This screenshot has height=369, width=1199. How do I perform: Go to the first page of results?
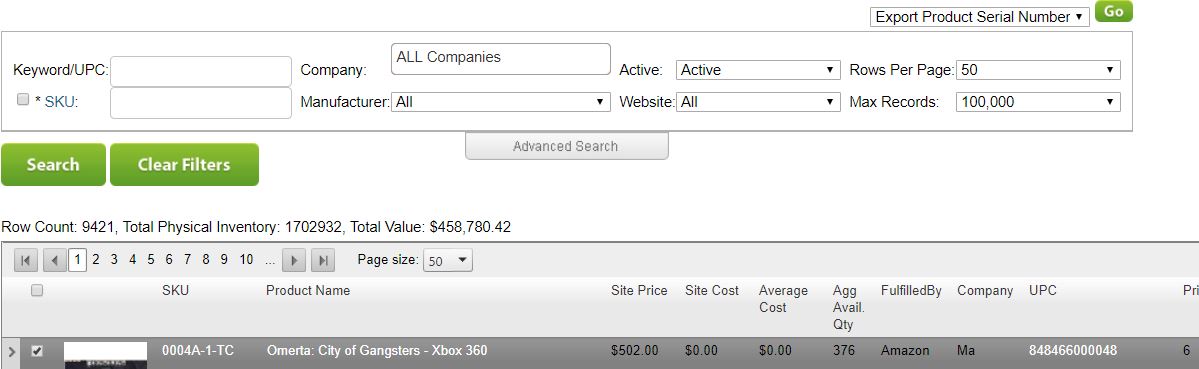click(25, 261)
